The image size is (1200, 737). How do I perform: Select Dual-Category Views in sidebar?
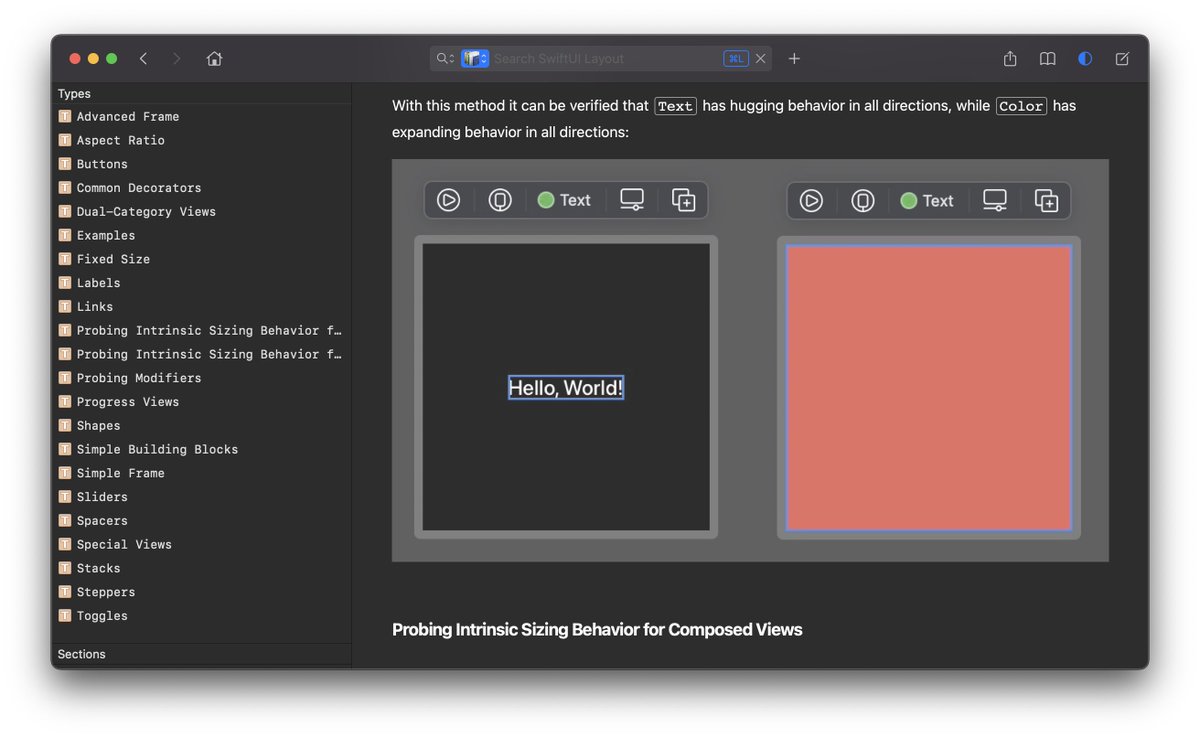click(201, 212)
